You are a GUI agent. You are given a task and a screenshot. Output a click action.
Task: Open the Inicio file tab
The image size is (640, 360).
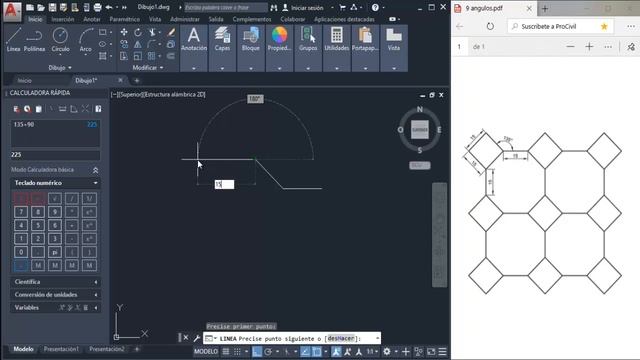click(24, 80)
